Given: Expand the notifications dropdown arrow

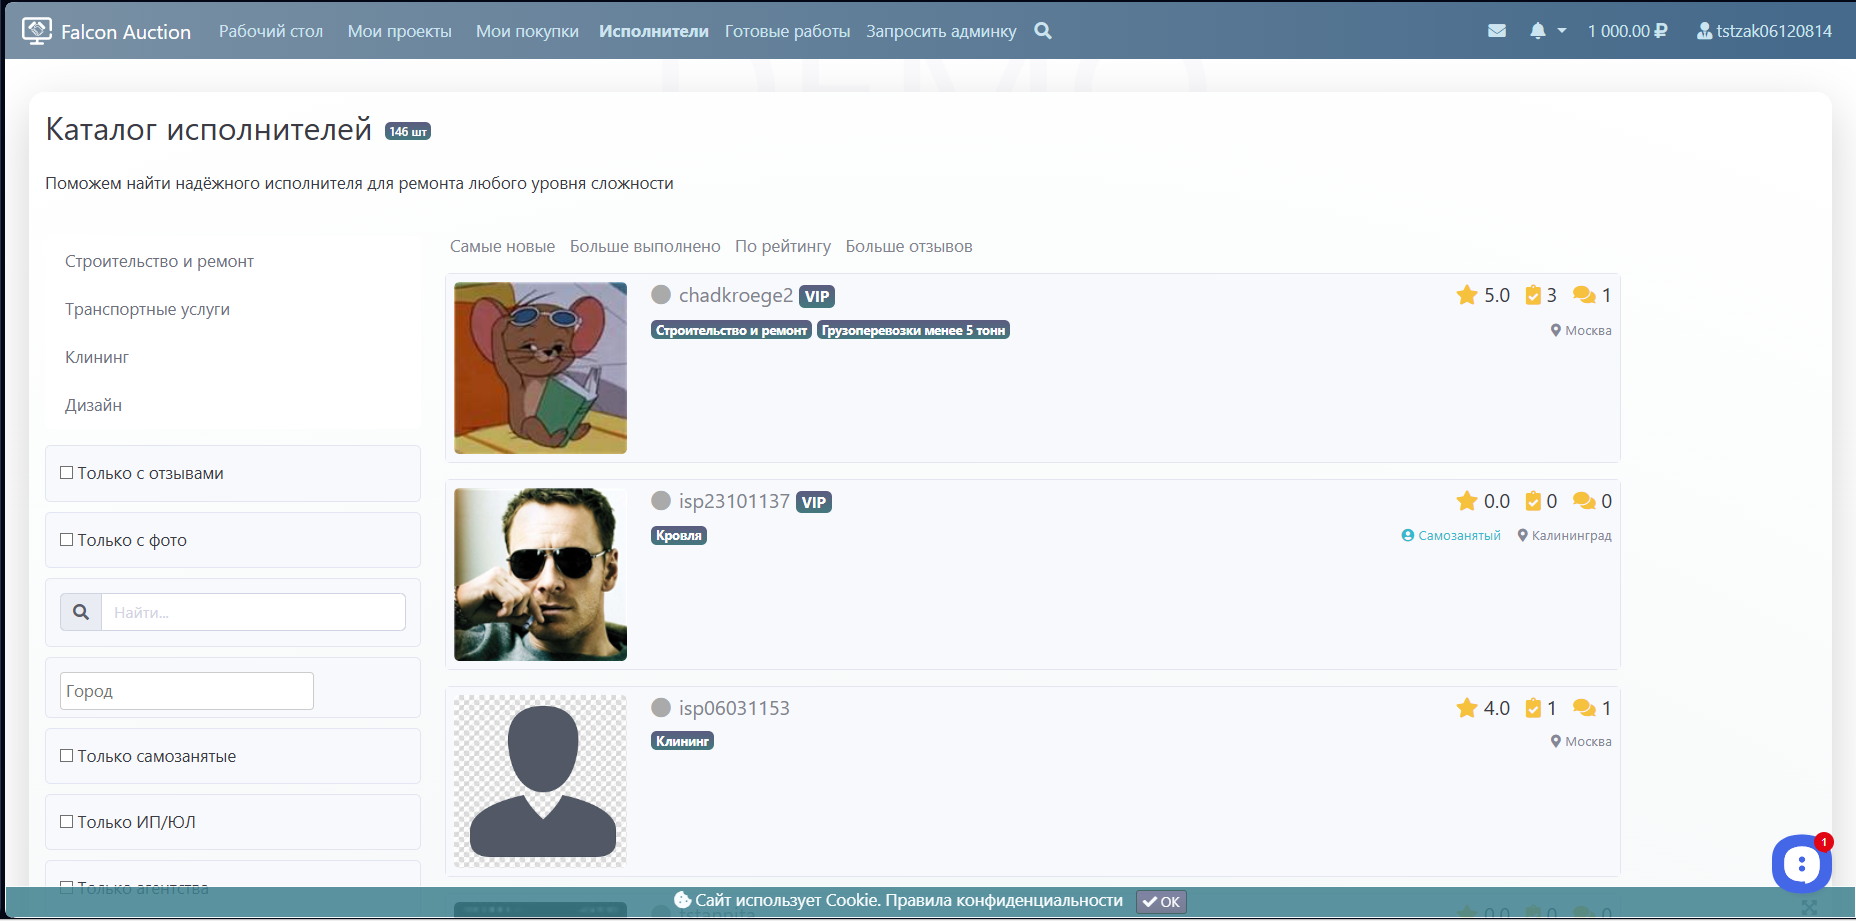Looking at the screenshot, I should pos(1562,31).
